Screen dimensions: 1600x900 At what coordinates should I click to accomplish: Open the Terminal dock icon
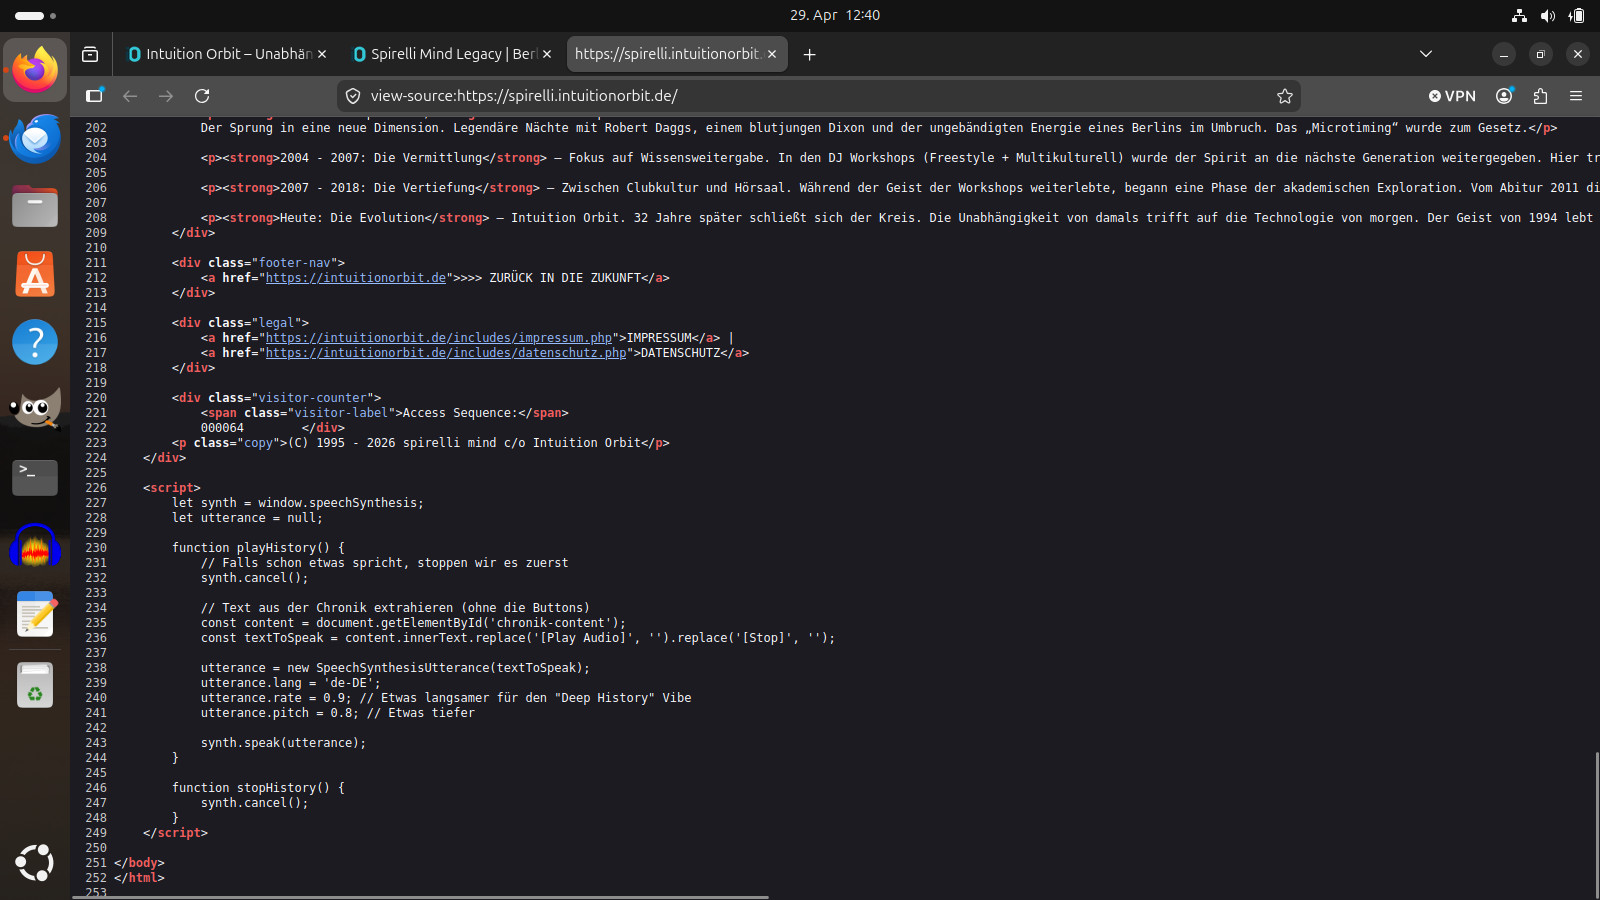(35, 478)
